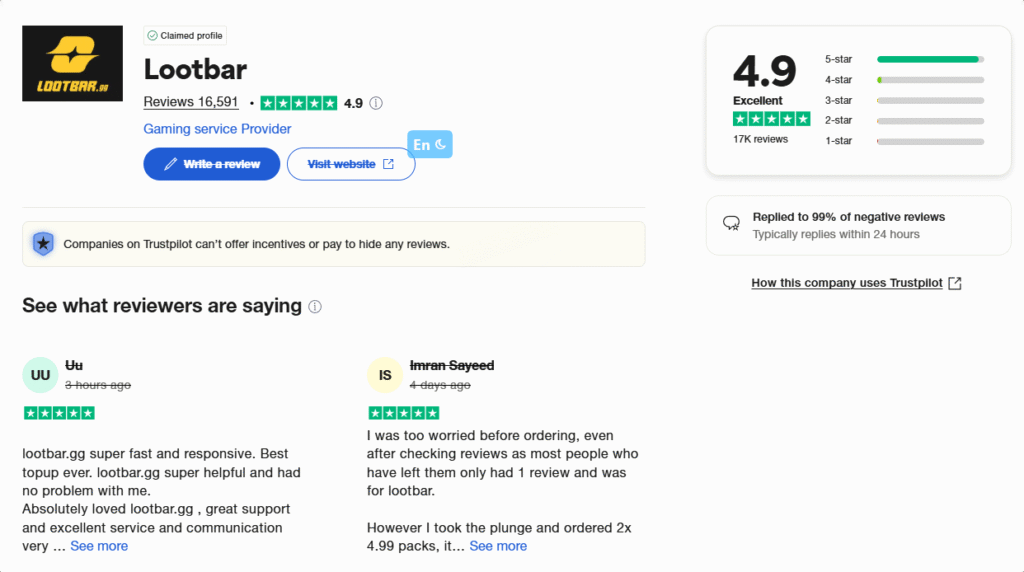
Task: Toggle the En dark mode moon widget
Action: [430, 144]
